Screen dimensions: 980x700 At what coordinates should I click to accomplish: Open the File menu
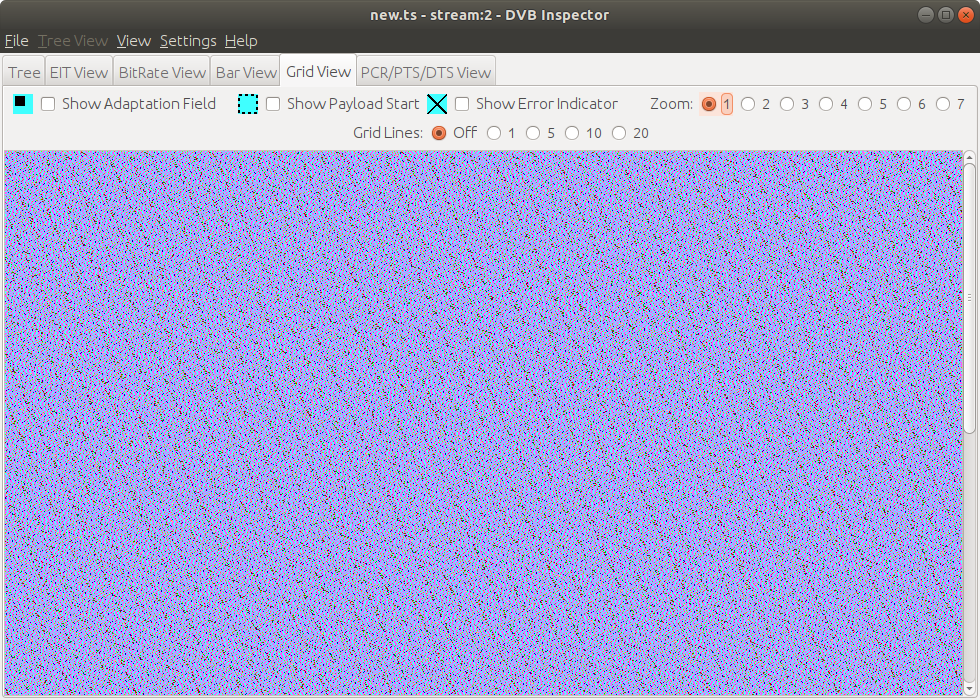pyautogui.click(x=16, y=41)
